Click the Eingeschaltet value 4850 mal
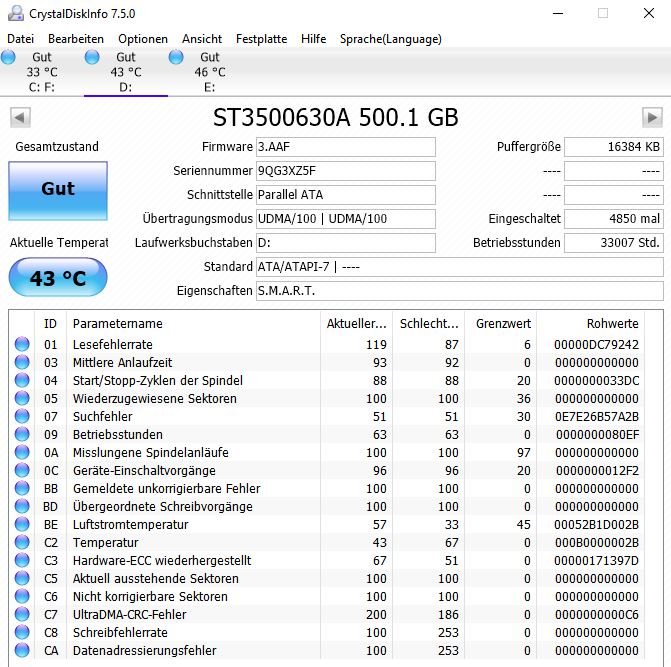 coord(614,219)
